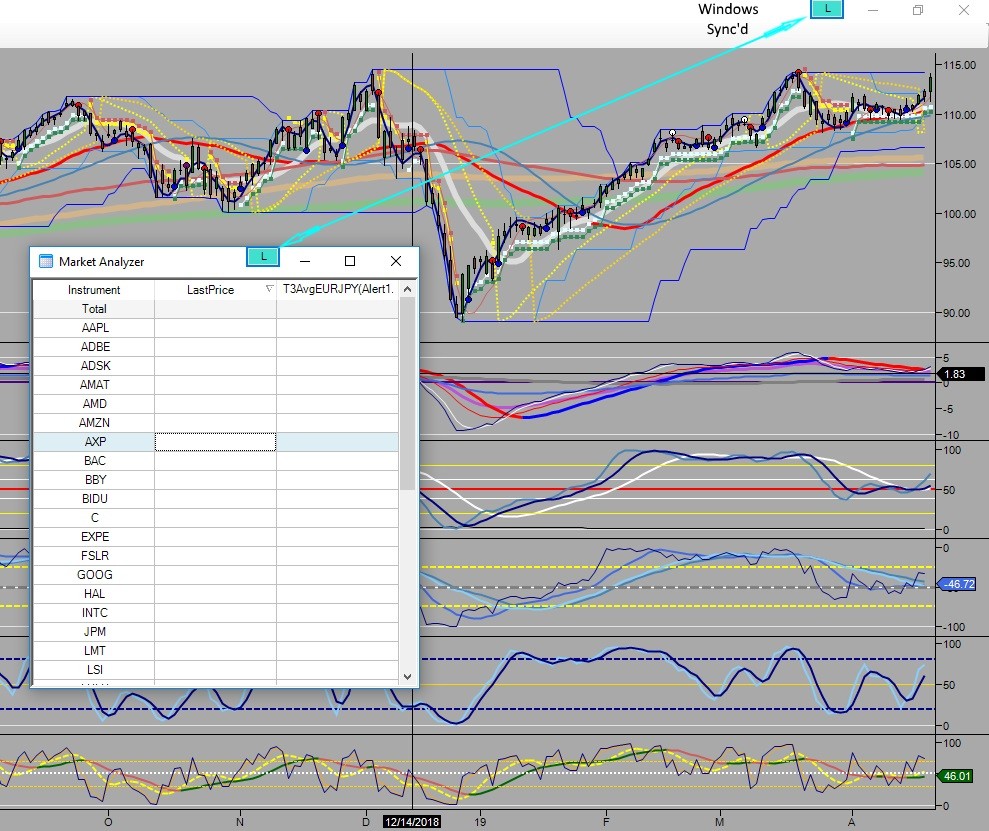Select the GOOG instrument row
Viewport: 989px width, 831px height.
coord(94,575)
